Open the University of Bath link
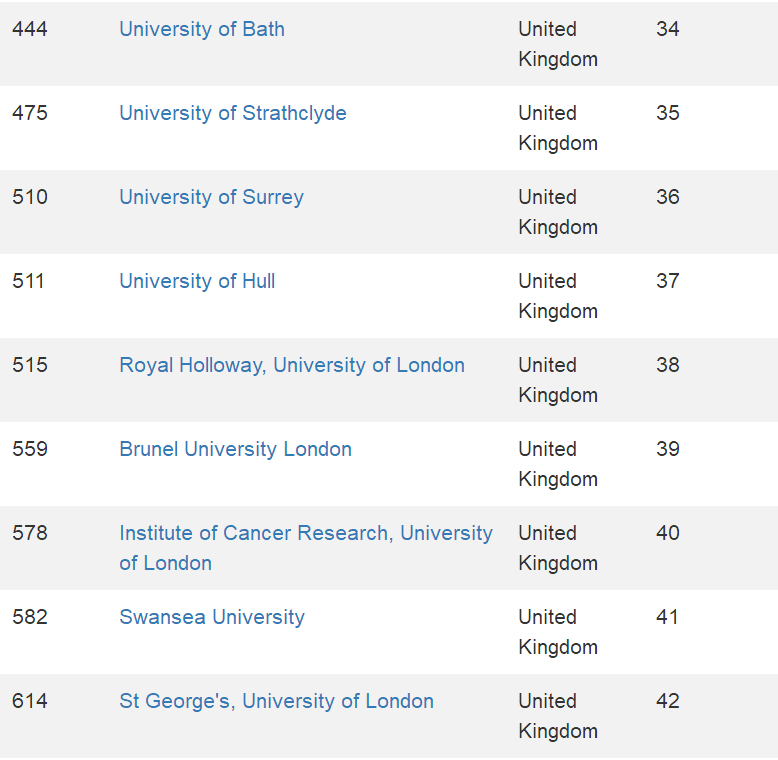This screenshot has height=760, width=778. click(x=202, y=29)
